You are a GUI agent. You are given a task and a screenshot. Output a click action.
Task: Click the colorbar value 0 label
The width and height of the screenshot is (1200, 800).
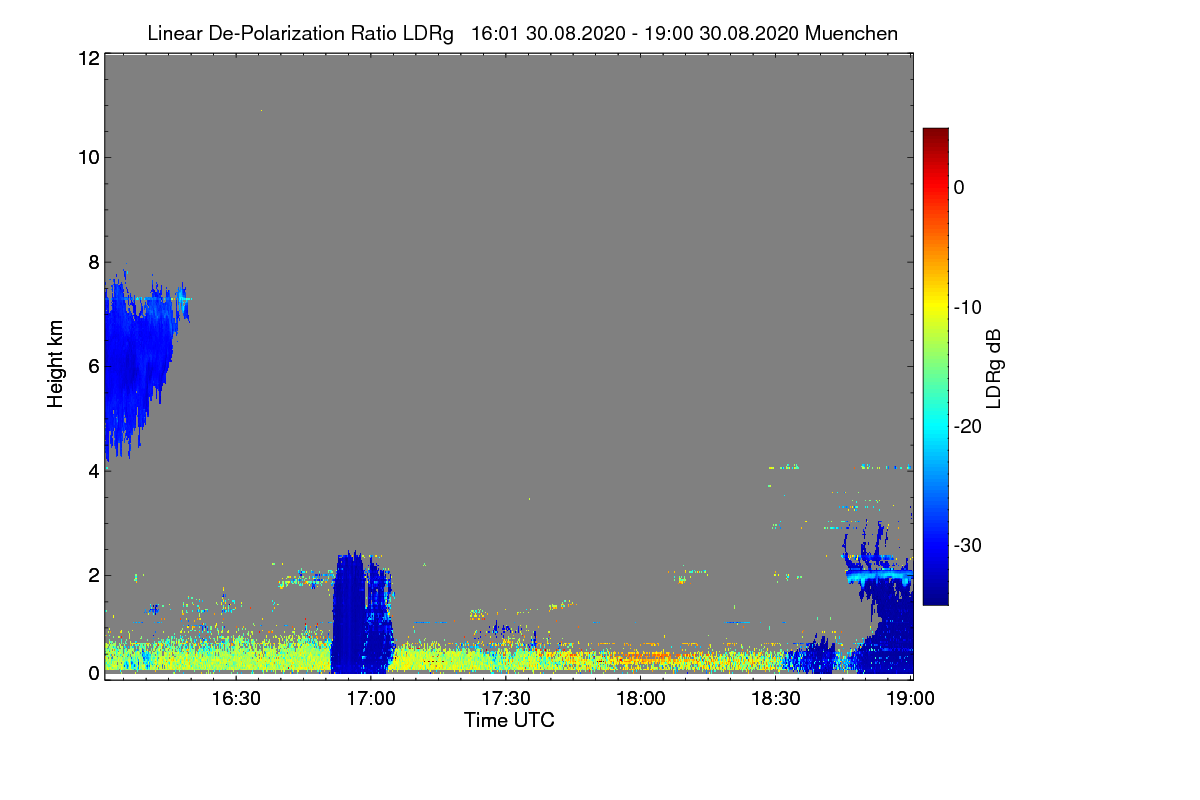[959, 187]
